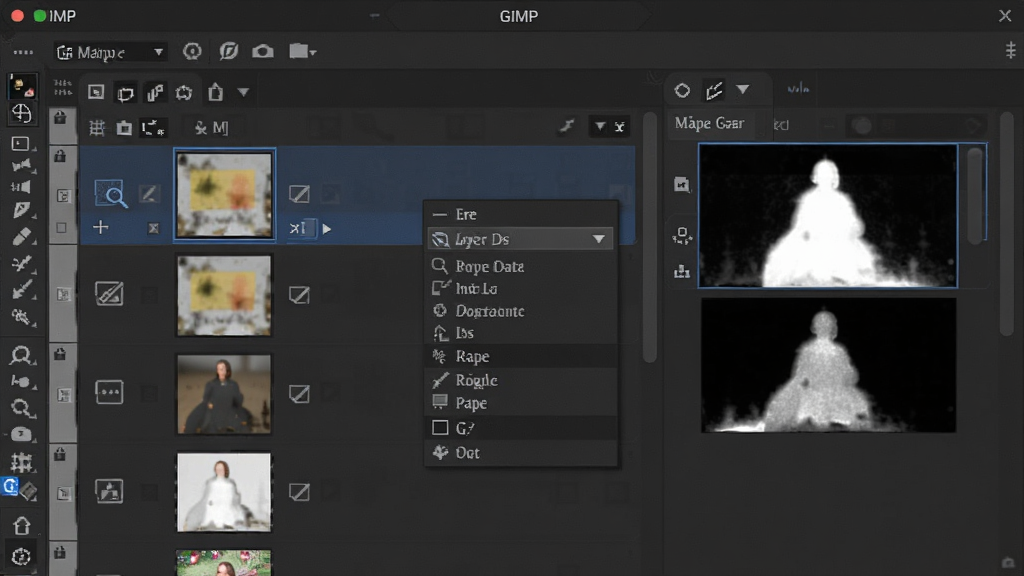Click the slashed-circle icon in top toolbar
Image resolution: width=1024 pixels, height=576 pixels.
click(229, 51)
